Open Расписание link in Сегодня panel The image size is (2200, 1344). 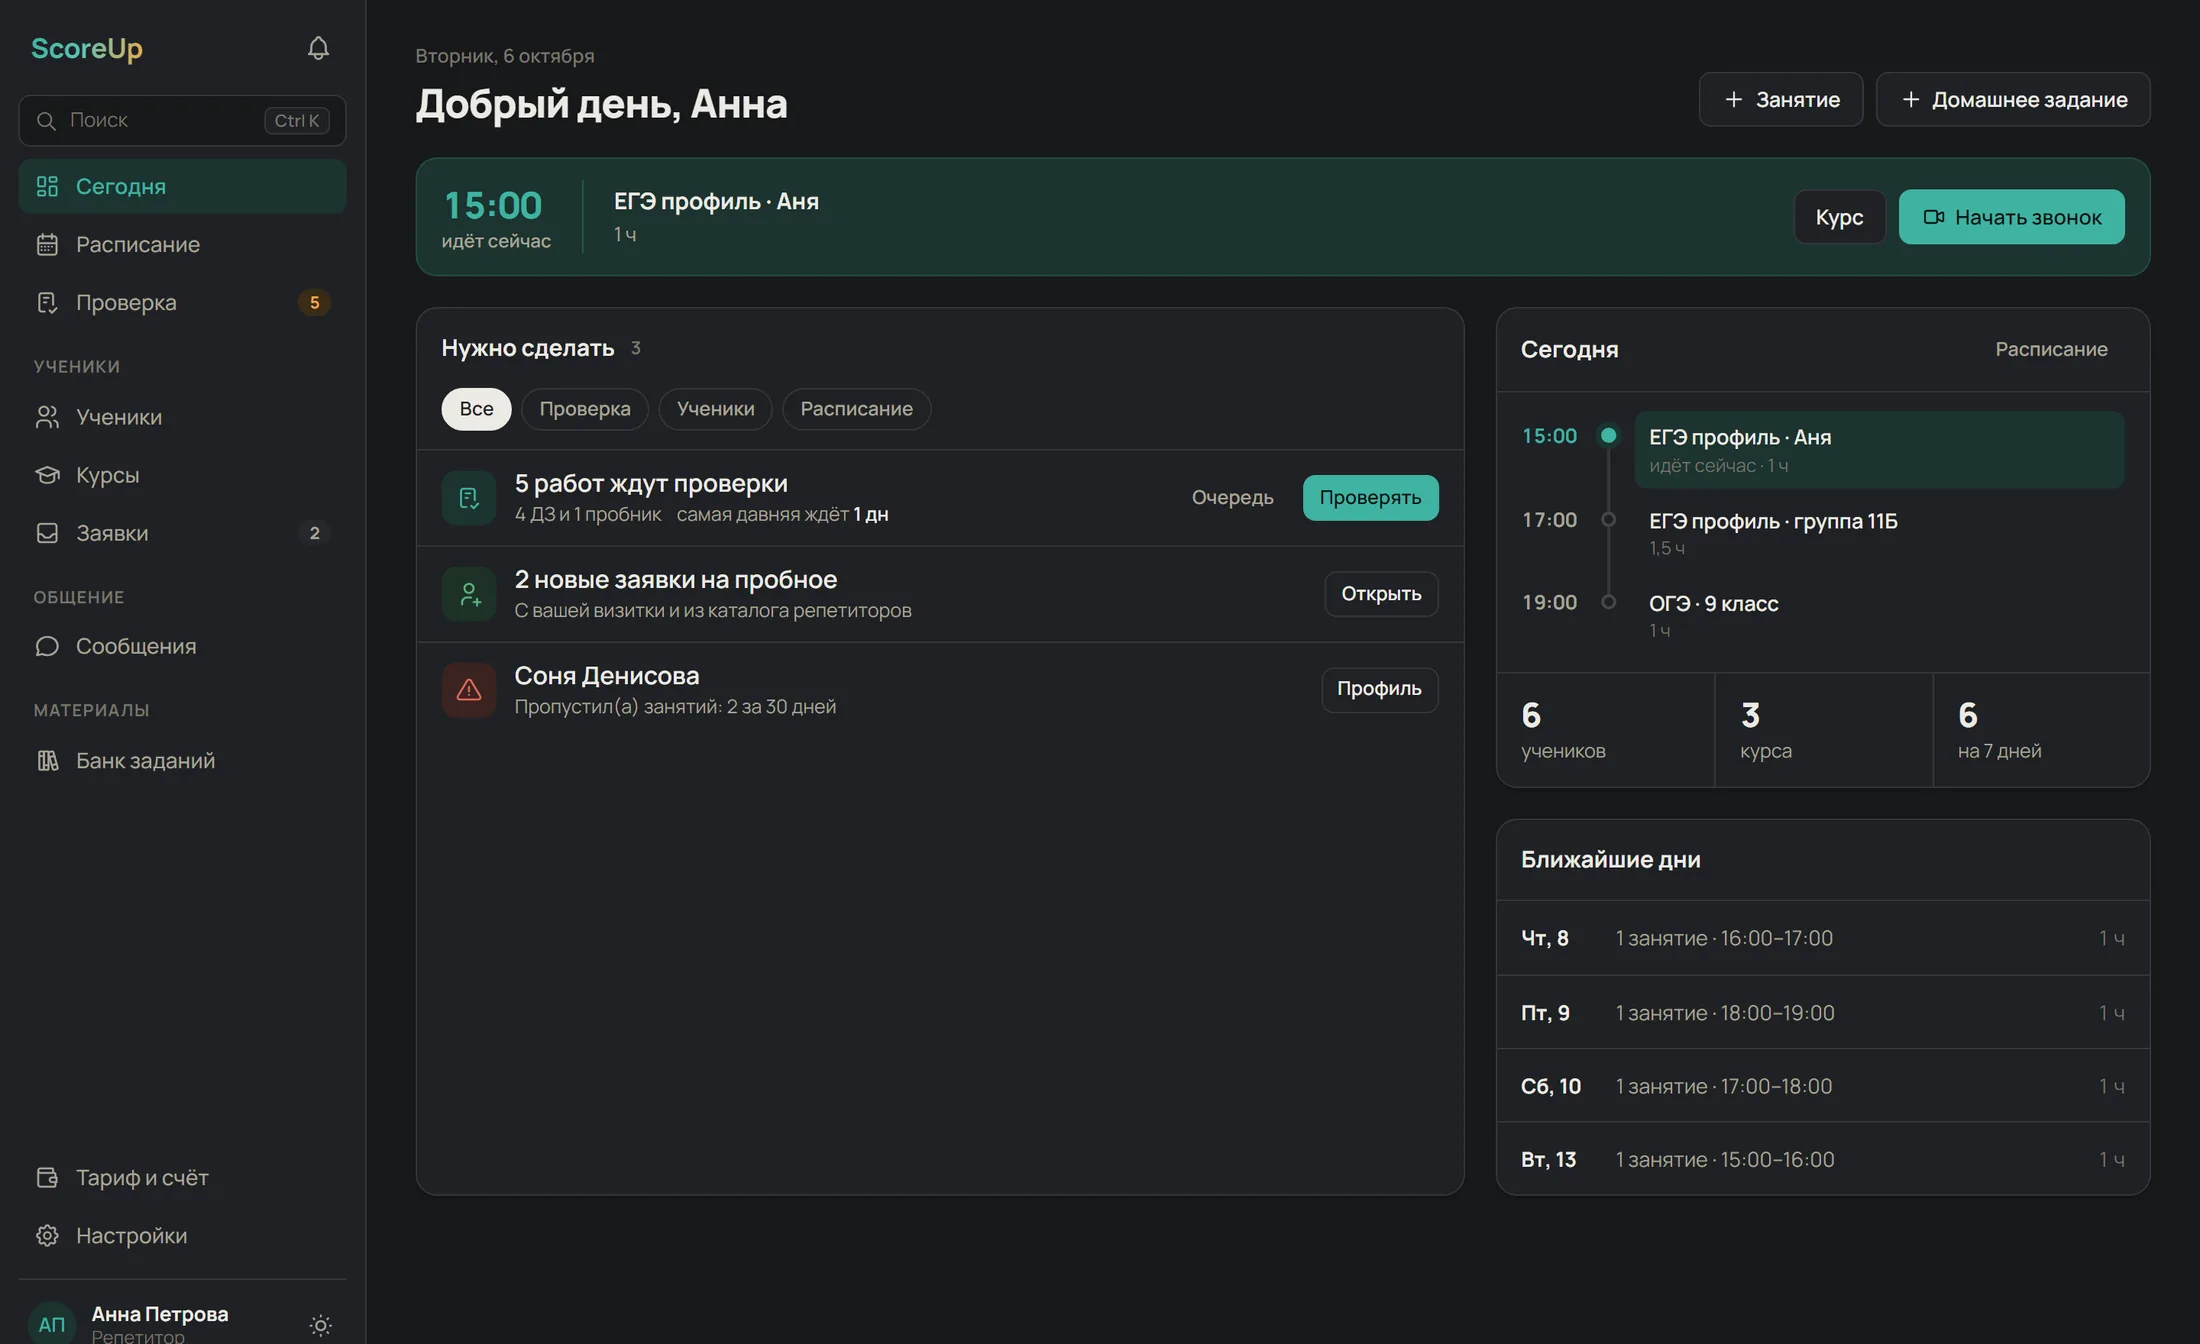pos(2051,349)
